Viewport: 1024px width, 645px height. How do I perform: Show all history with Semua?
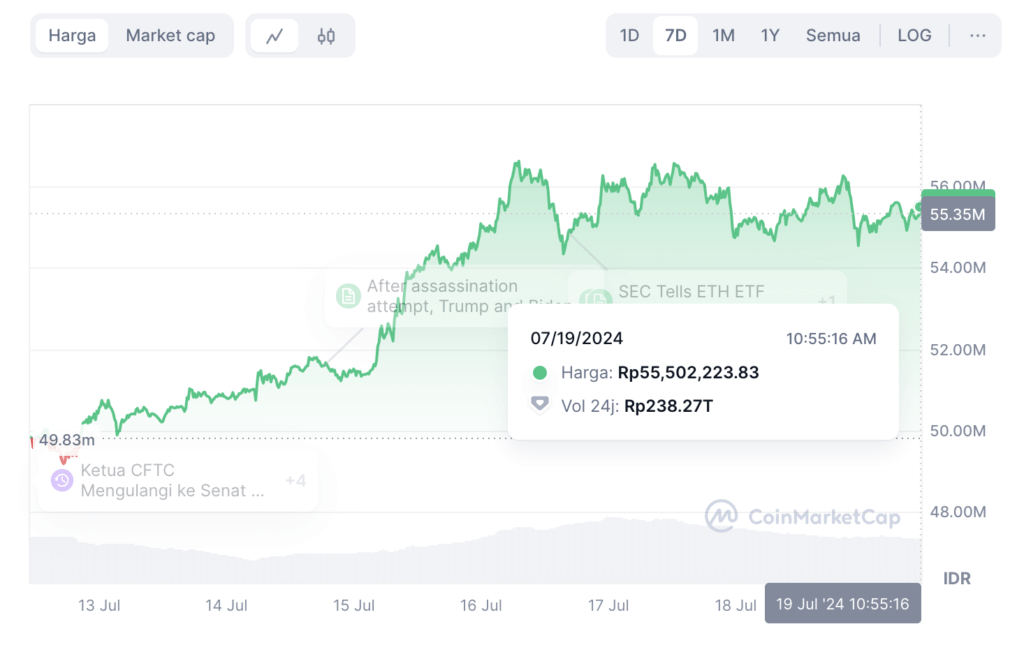click(833, 35)
